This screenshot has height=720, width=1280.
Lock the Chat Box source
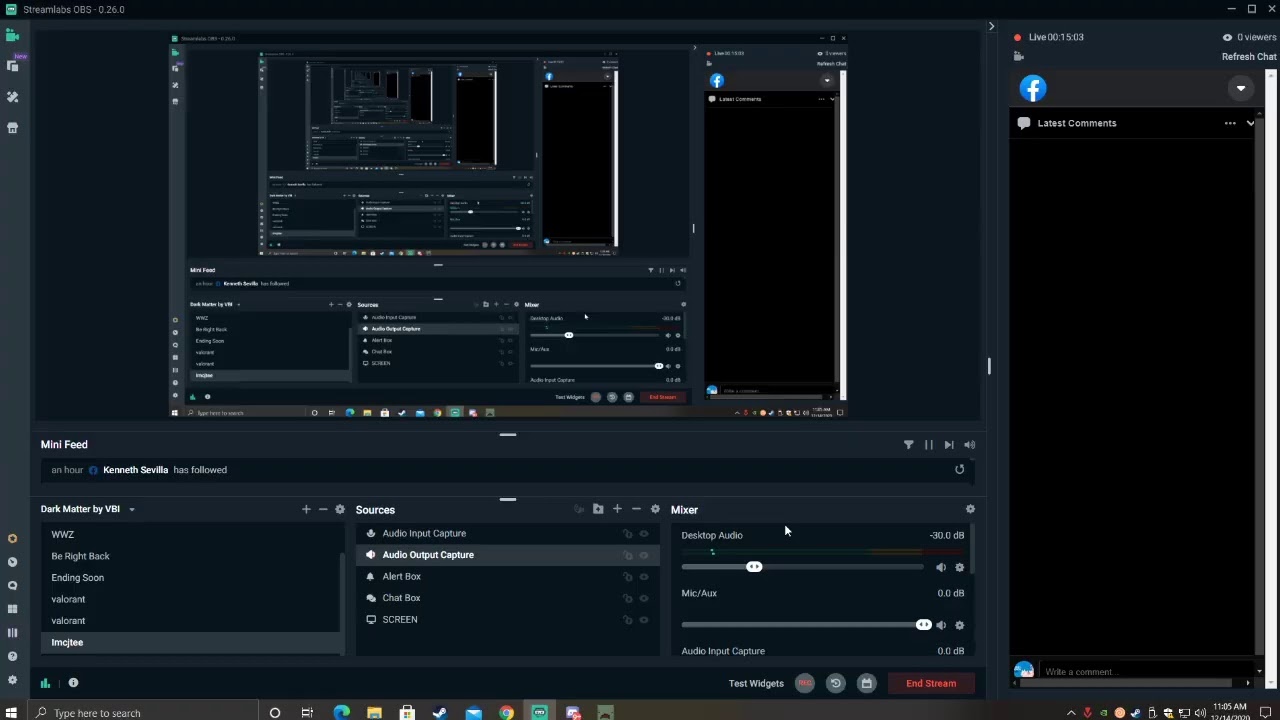pos(628,598)
